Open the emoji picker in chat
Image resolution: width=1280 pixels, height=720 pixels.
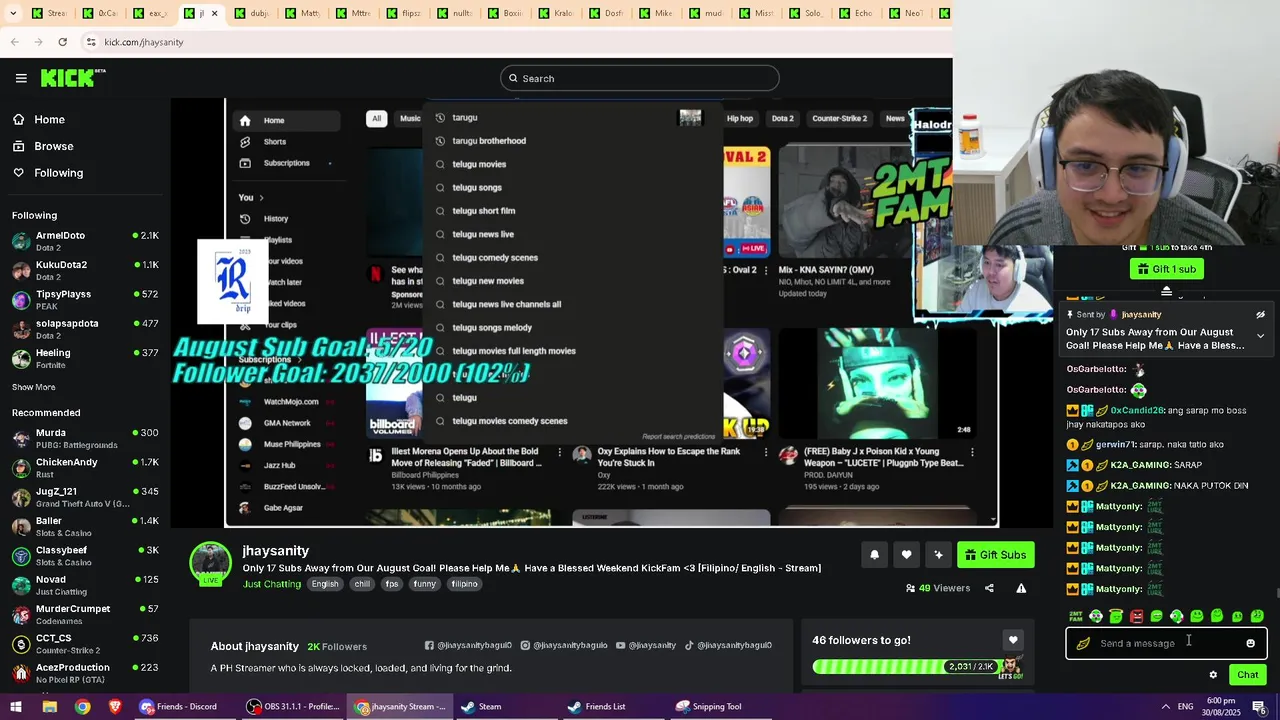[1250, 643]
